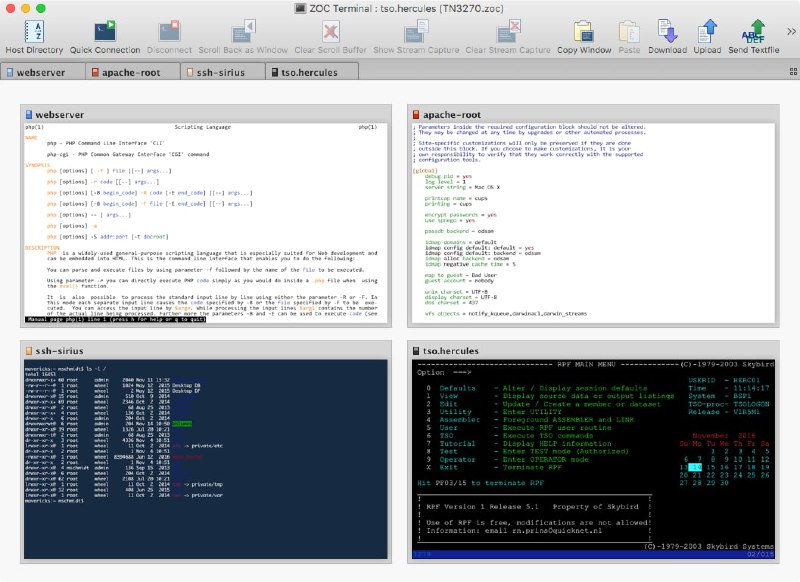Disconnect the current session

point(168,35)
